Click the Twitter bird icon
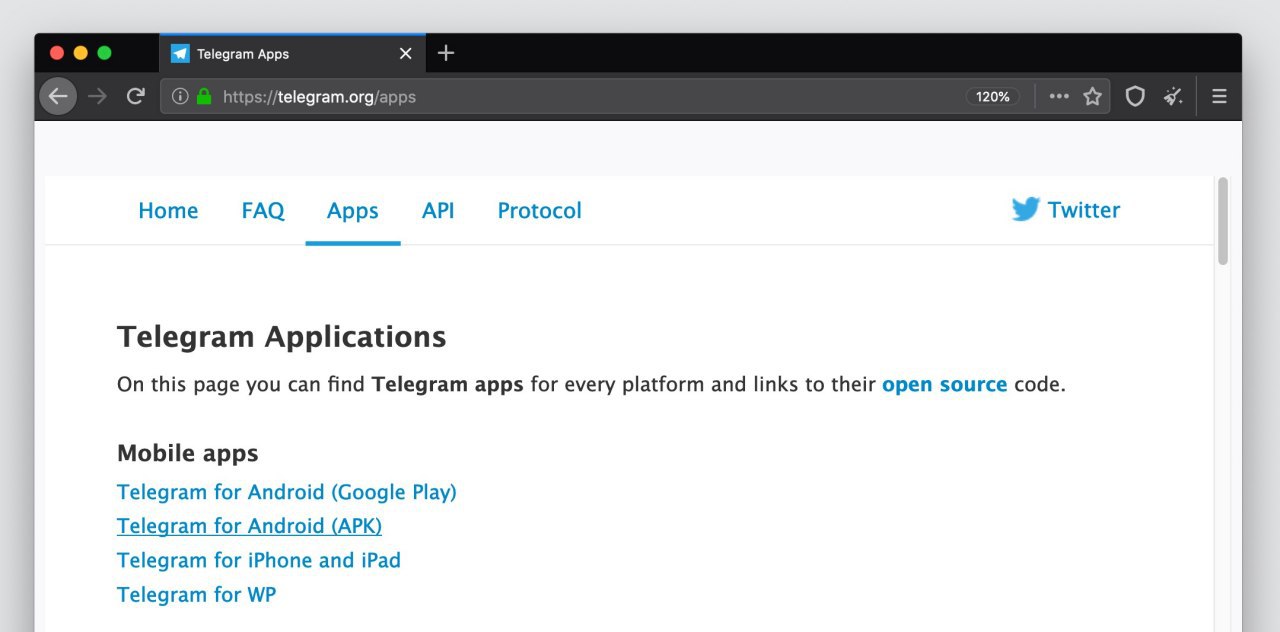This screenshot has width=1280, height=632. [x=1025, y=210]
